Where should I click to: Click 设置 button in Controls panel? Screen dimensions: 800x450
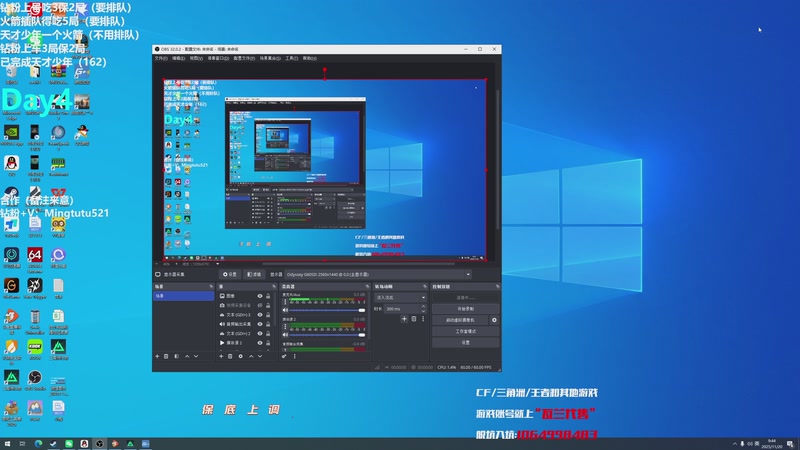point(465,342)
